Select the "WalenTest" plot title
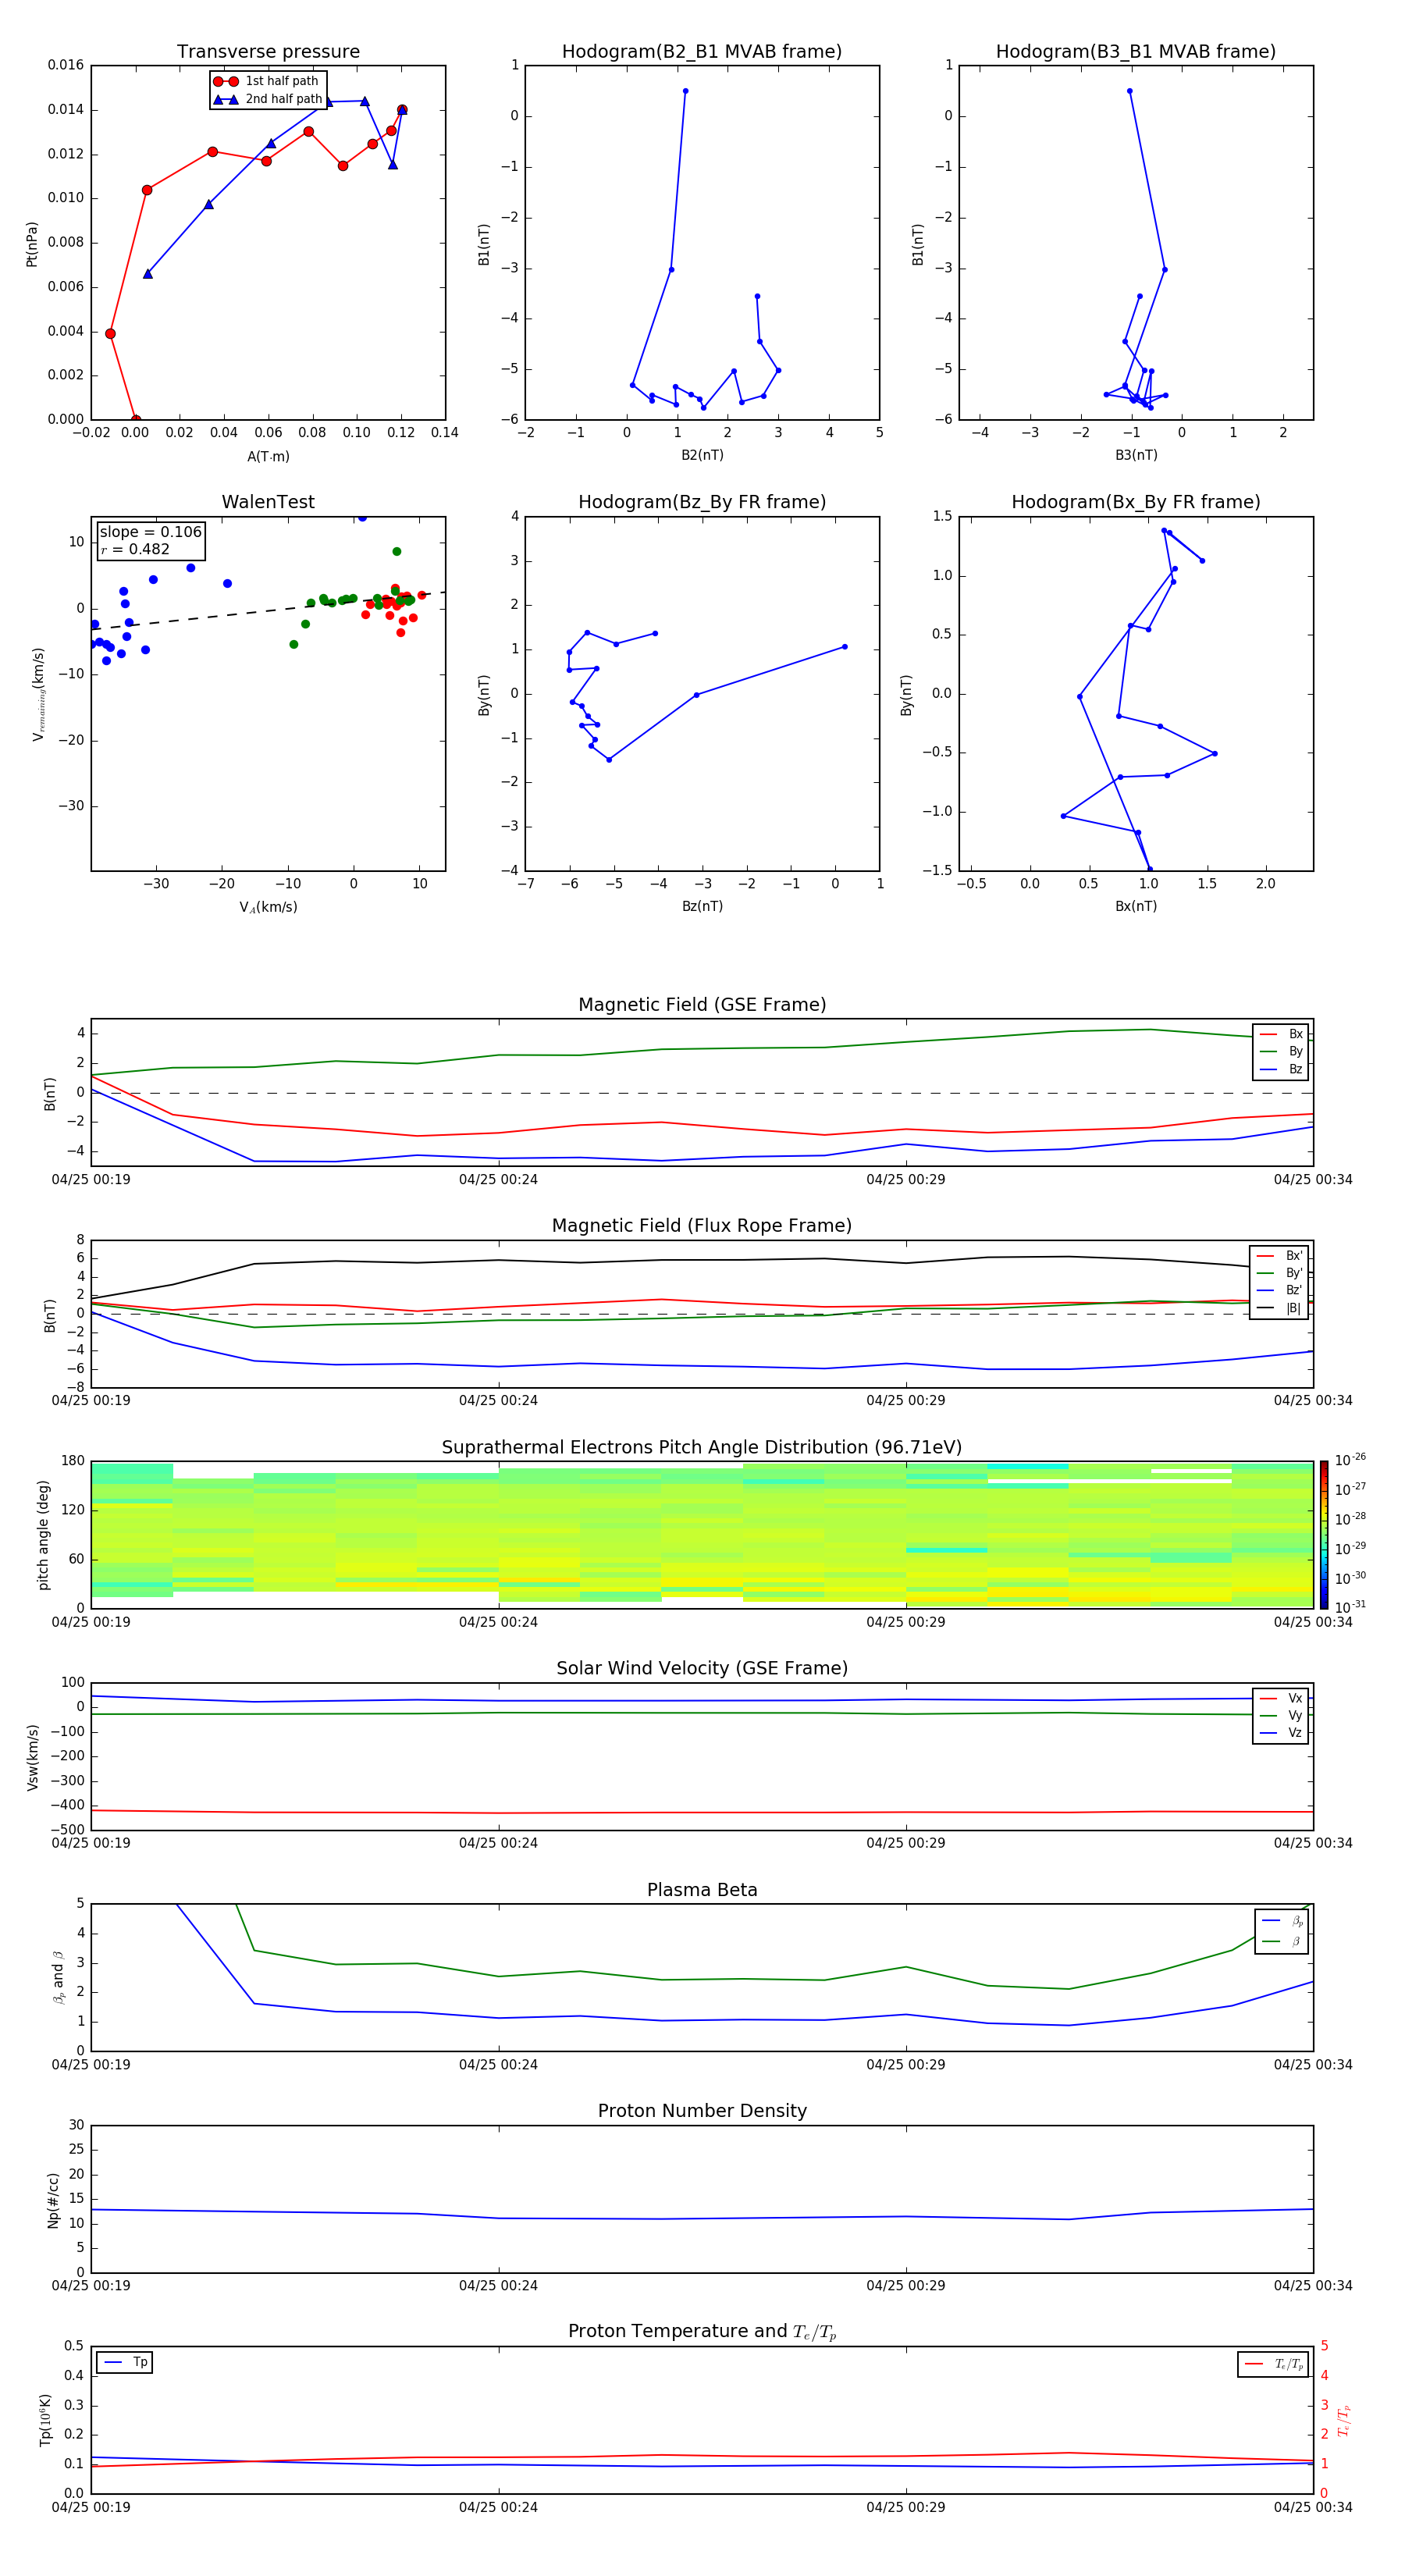Viewport: 1405px width, 2576px height. click(268, 502)
